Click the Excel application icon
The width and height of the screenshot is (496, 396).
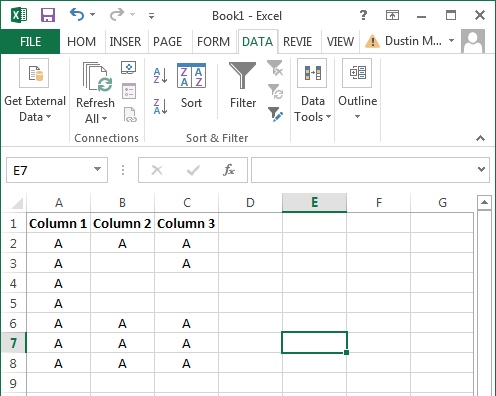coord(19,15)
